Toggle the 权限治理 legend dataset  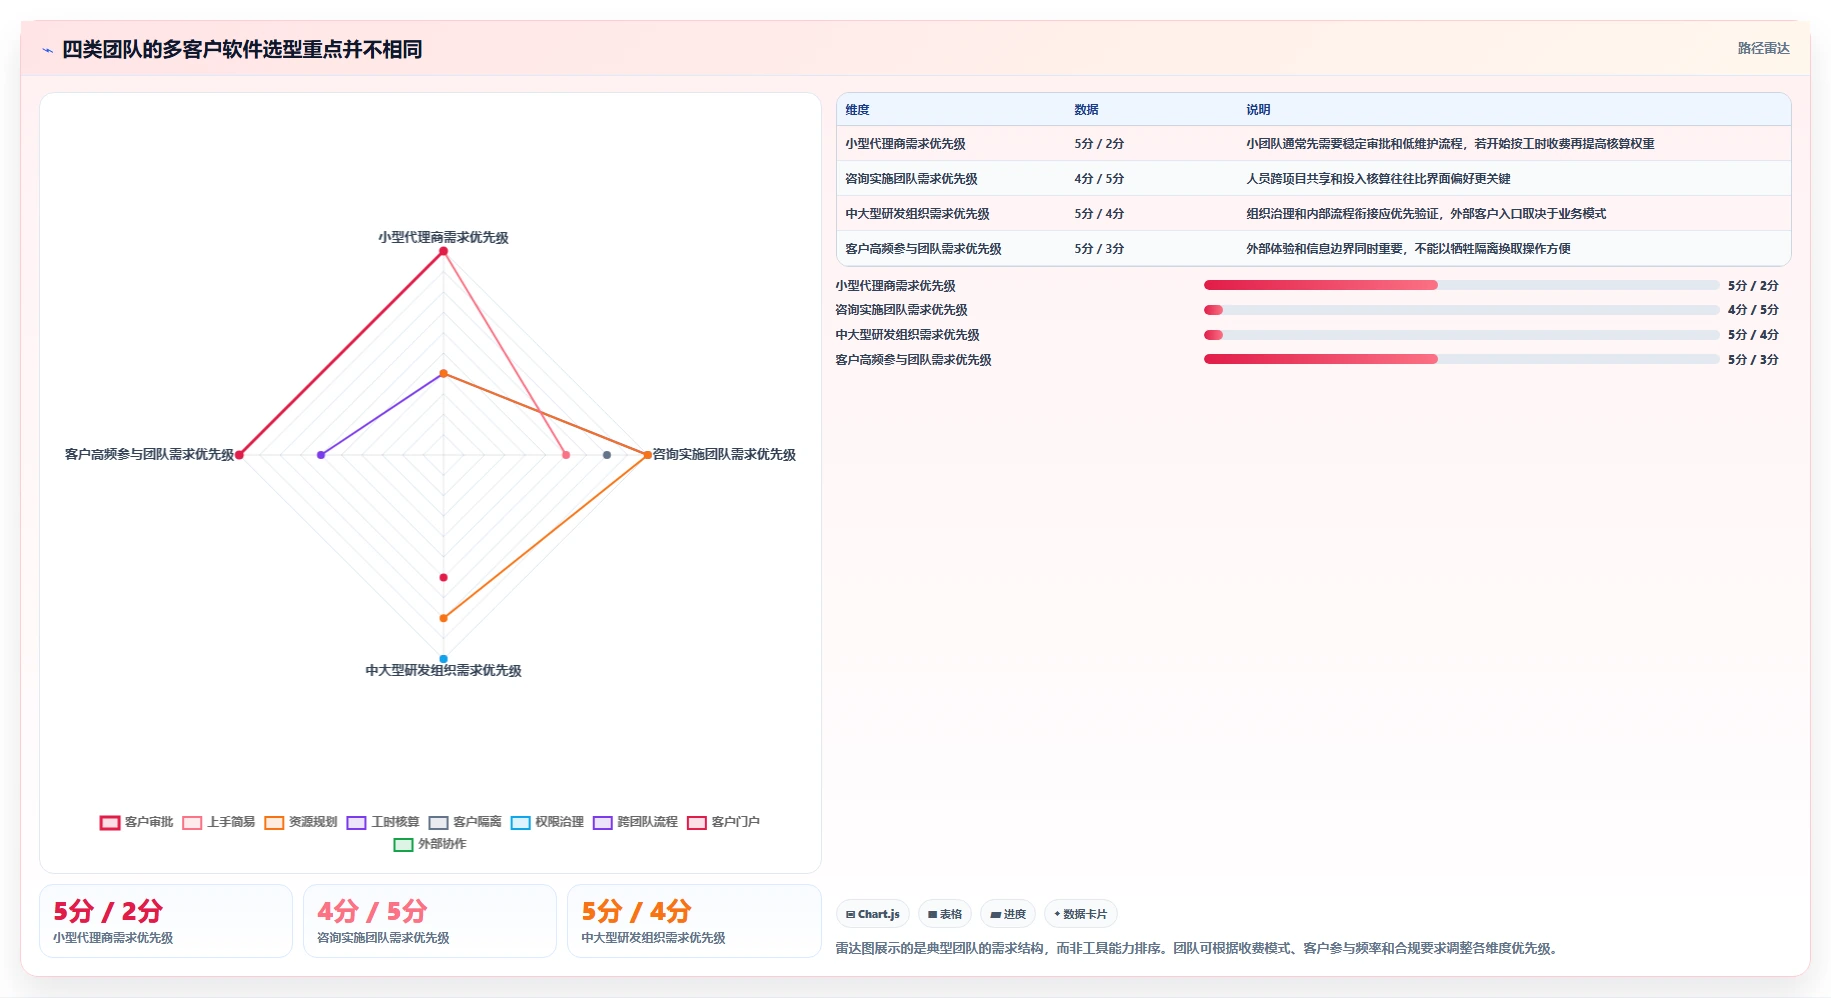547,822
